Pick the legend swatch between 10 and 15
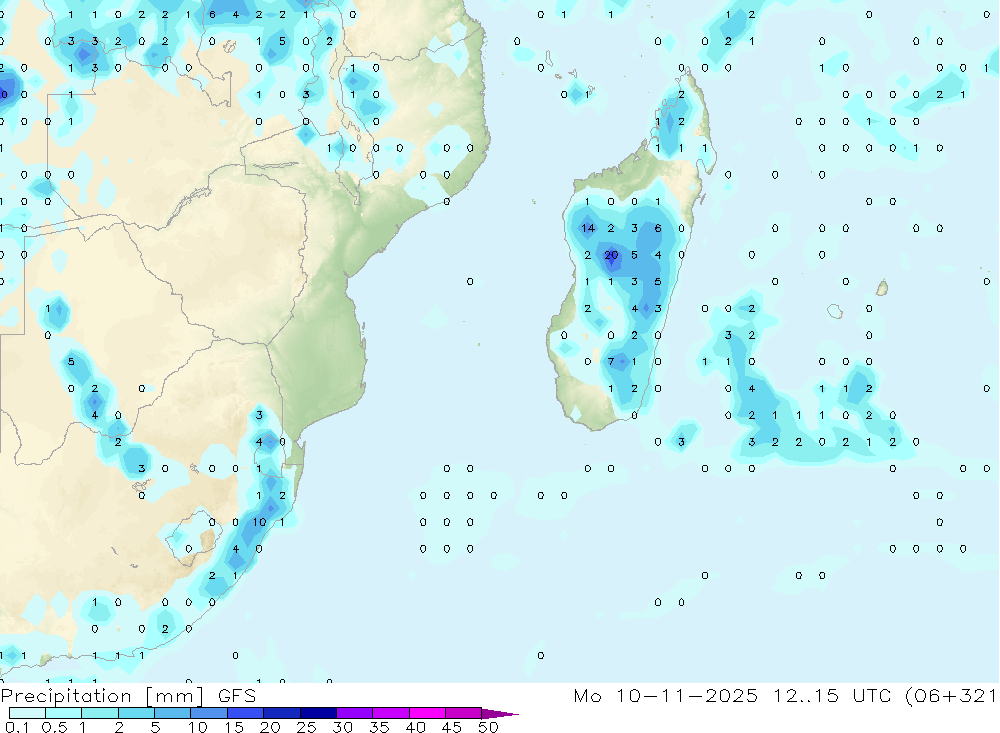1000x733 pixels. [209, 713]
